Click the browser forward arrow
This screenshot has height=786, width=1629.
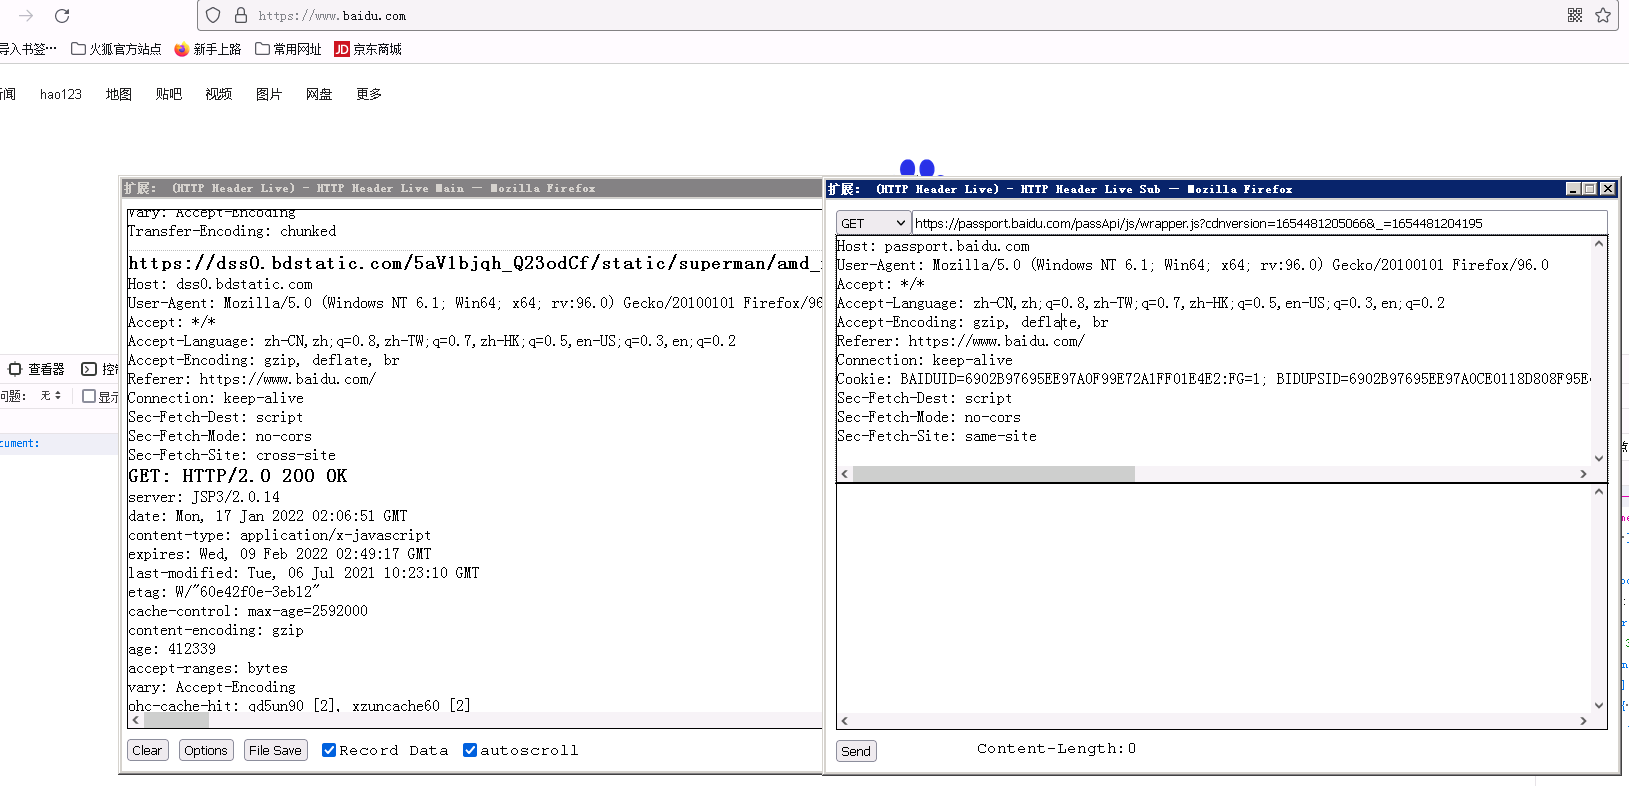click(x=26, y=16)
